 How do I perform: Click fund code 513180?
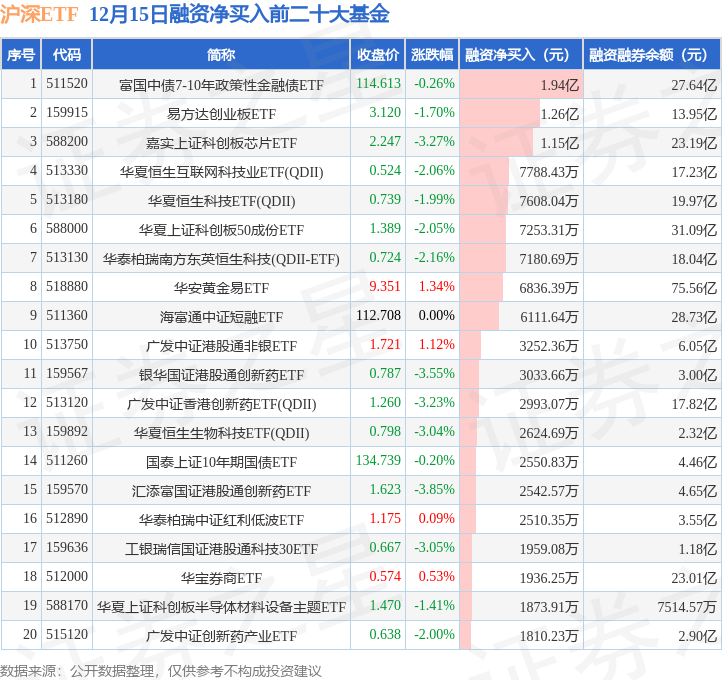(x=67, y=199)
